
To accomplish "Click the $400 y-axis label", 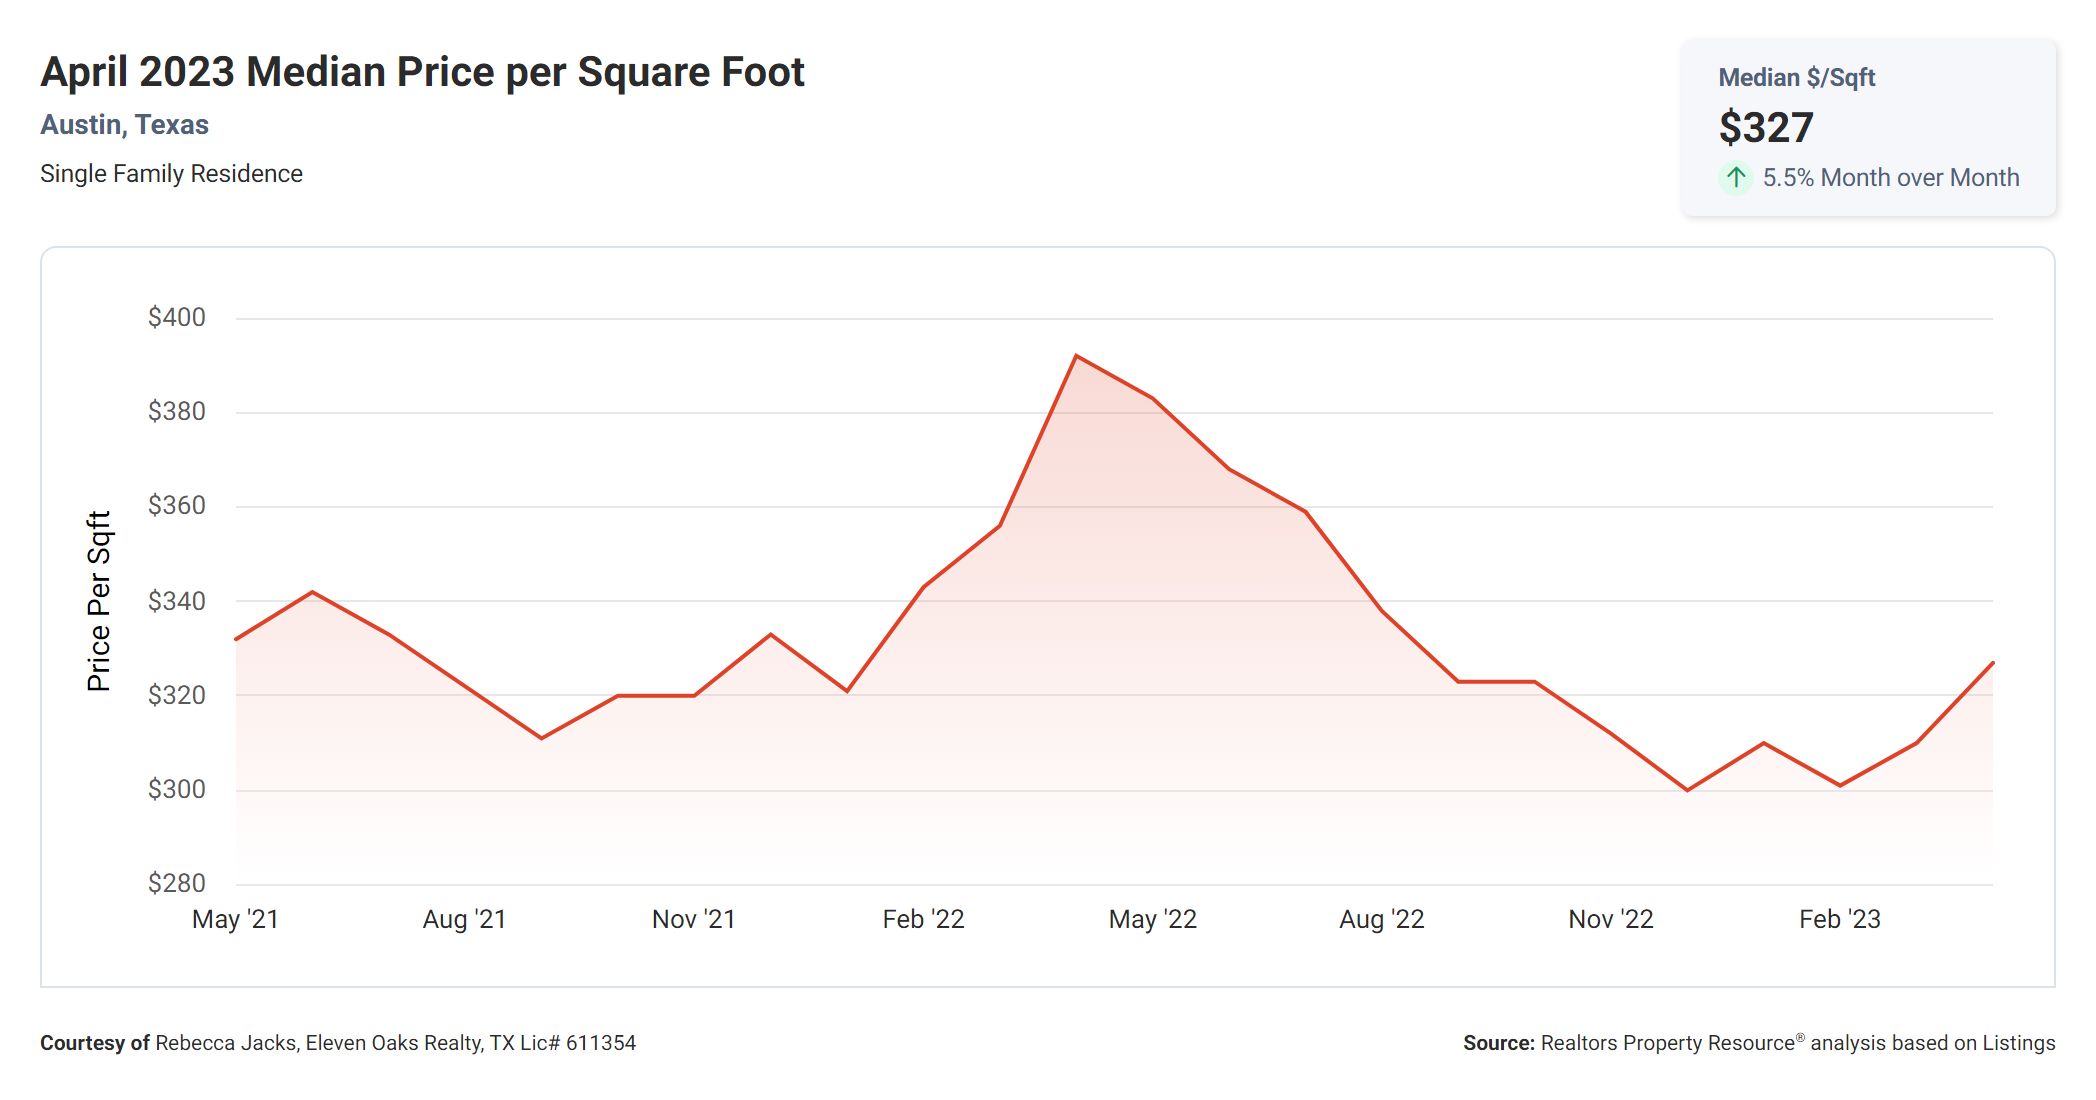I will [176, 318].
